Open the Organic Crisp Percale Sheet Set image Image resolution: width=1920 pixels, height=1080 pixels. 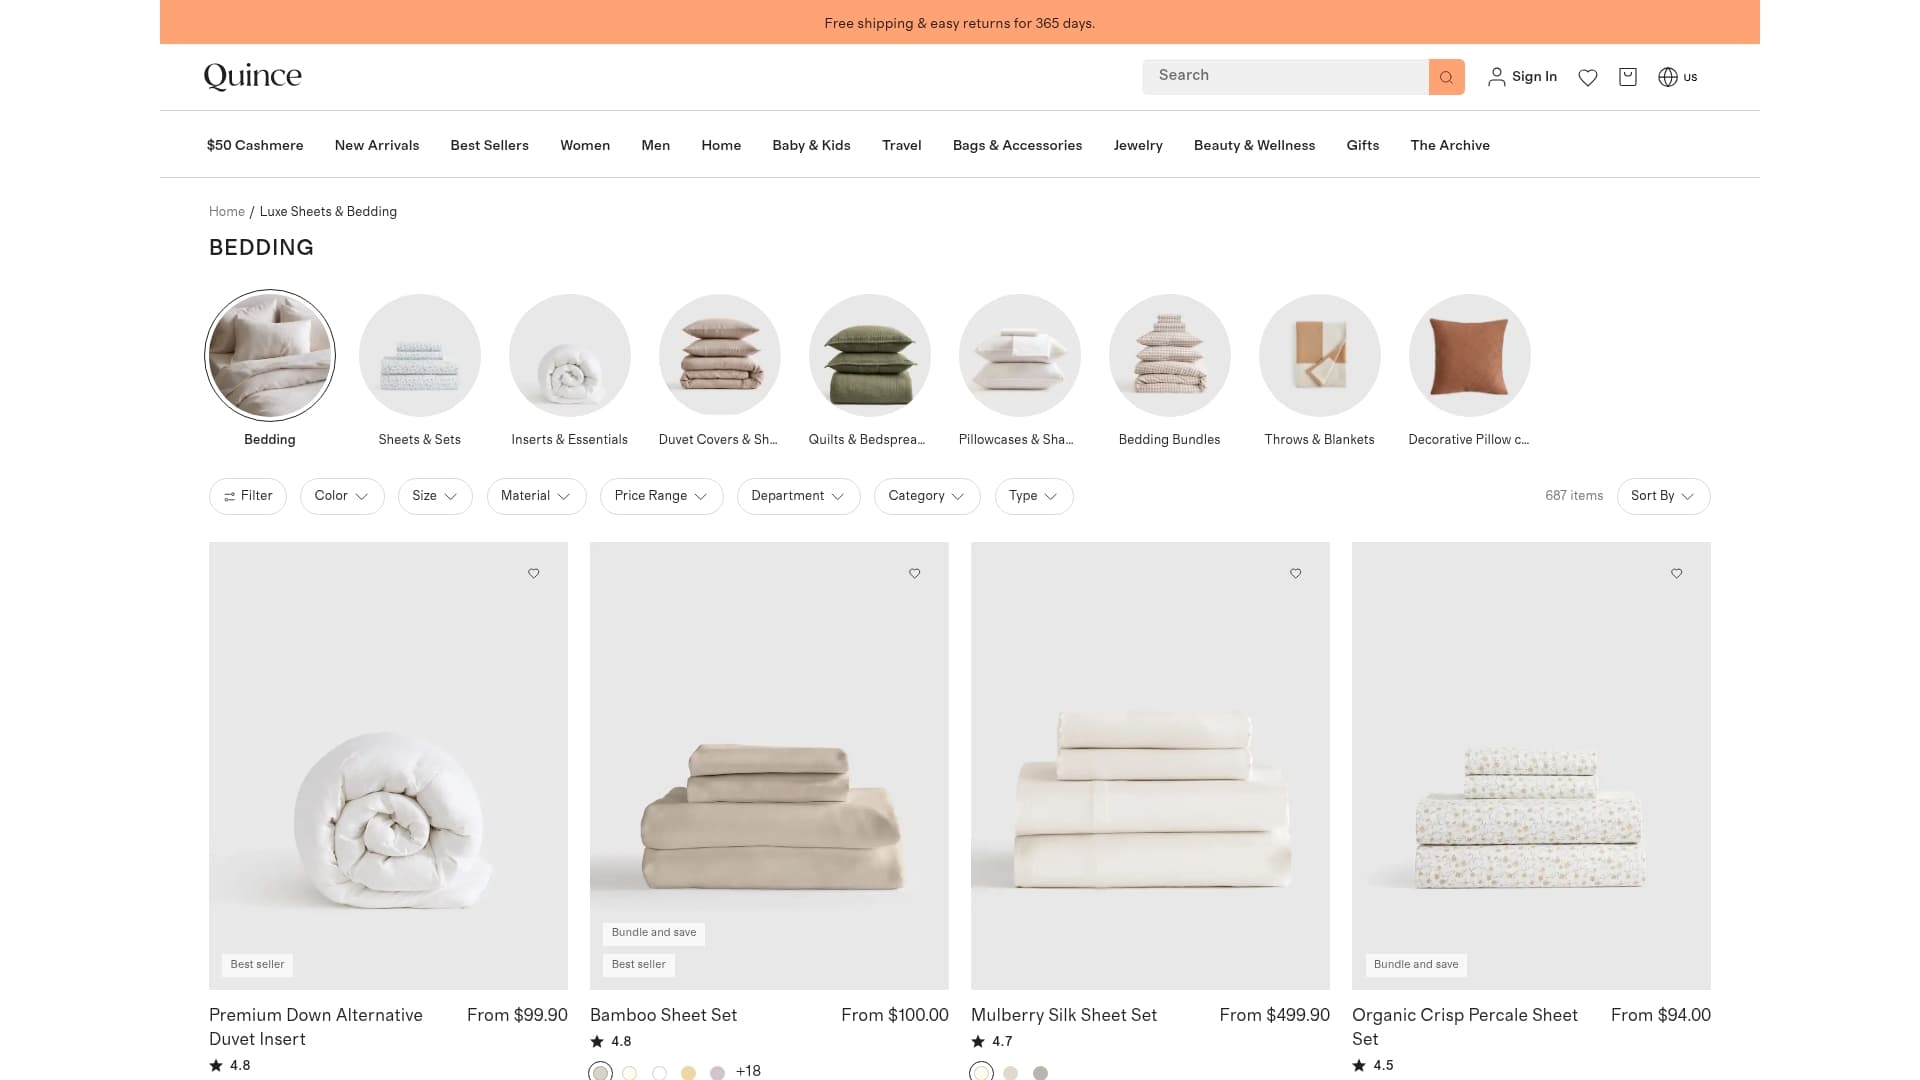pos(1531,766)
